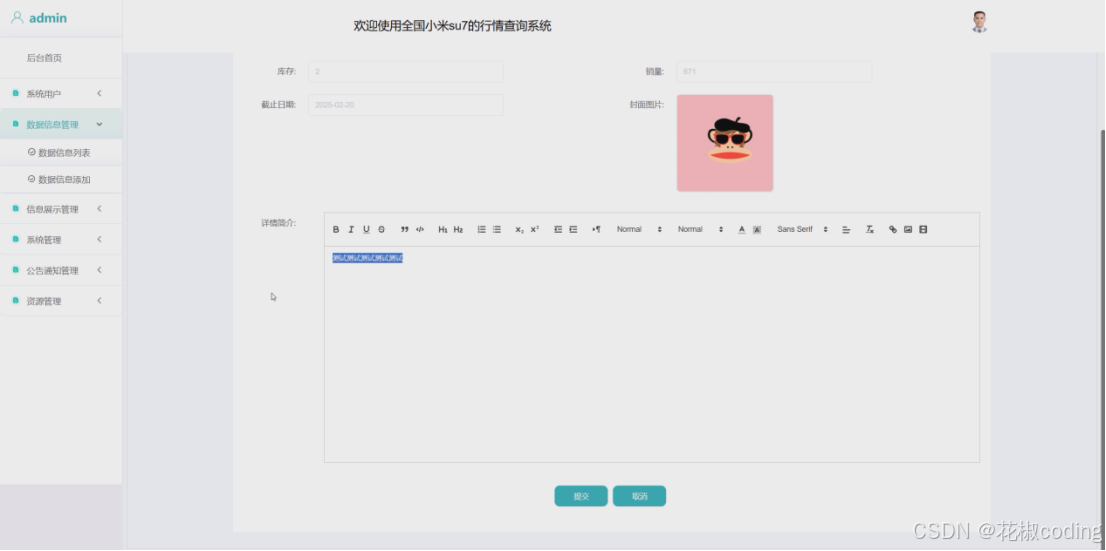Insert a code block
Screen dimensions: 1106x551
(x=420, y=229)
